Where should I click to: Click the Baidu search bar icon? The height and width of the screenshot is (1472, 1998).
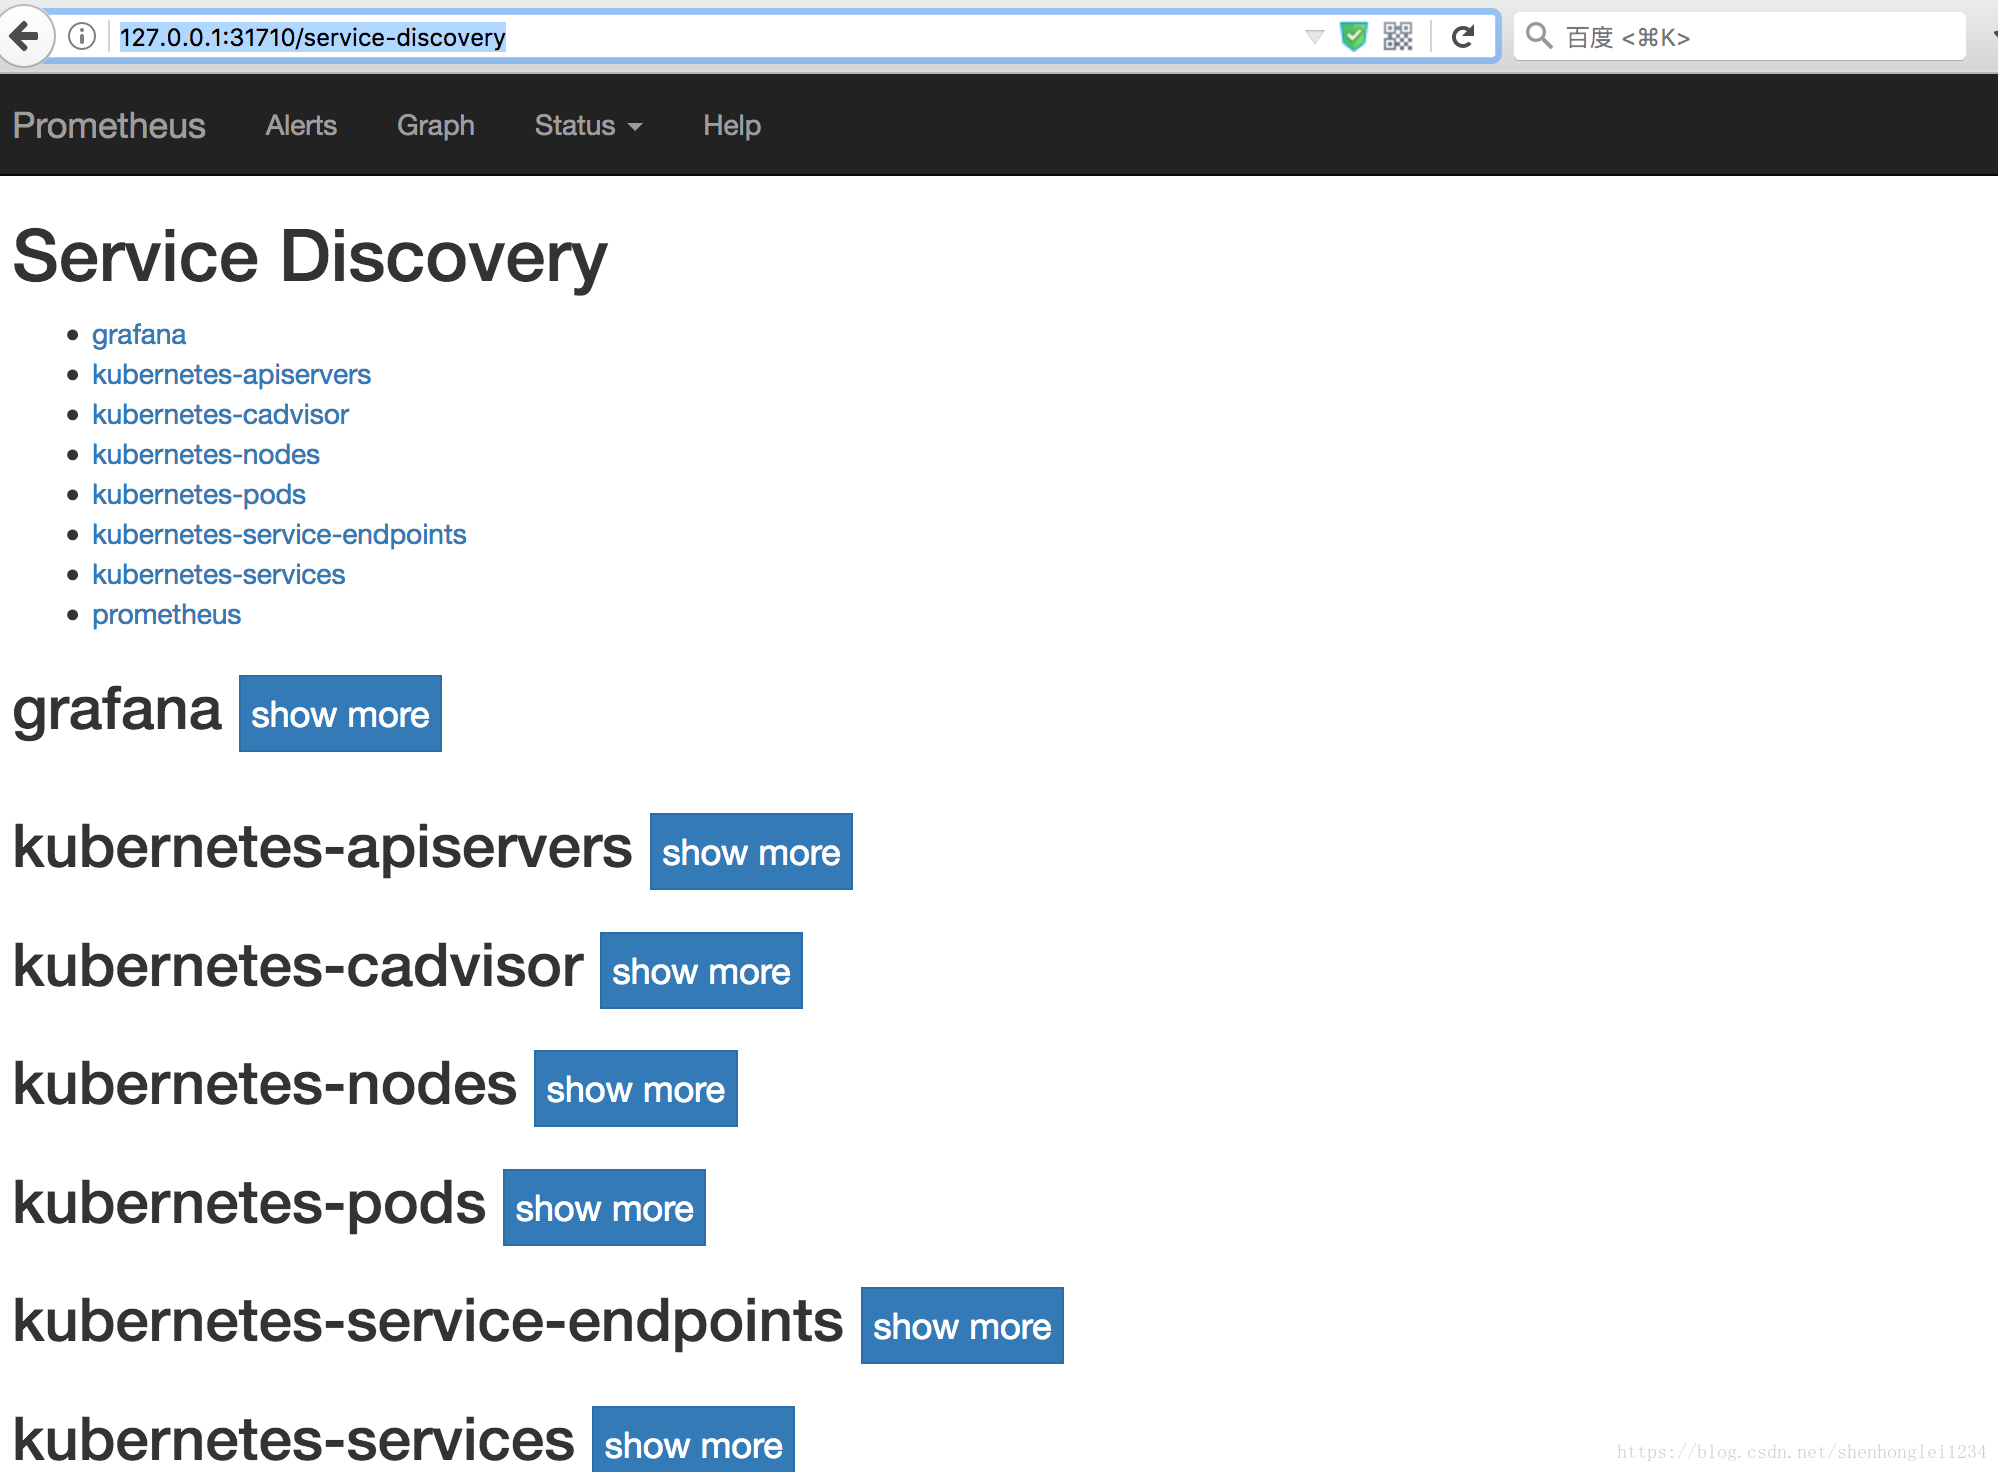[x=1536, y=36]
